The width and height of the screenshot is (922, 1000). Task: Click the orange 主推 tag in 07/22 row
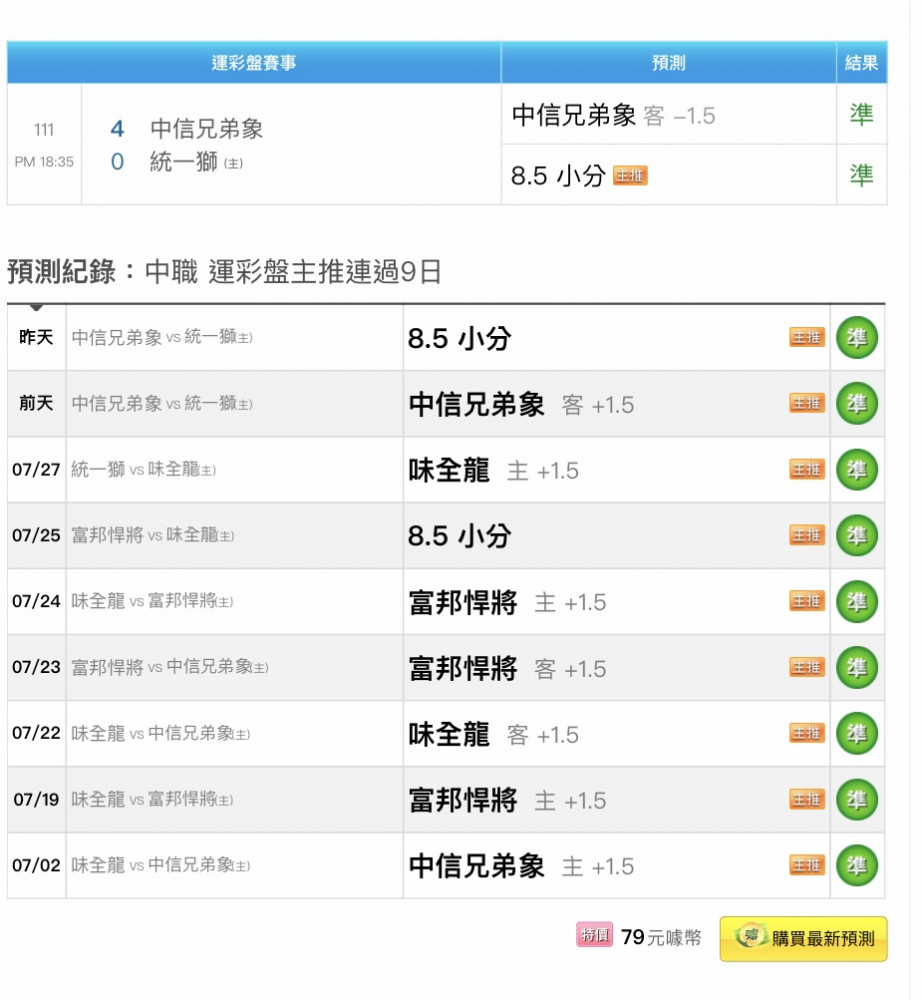[x=807, y=733]
